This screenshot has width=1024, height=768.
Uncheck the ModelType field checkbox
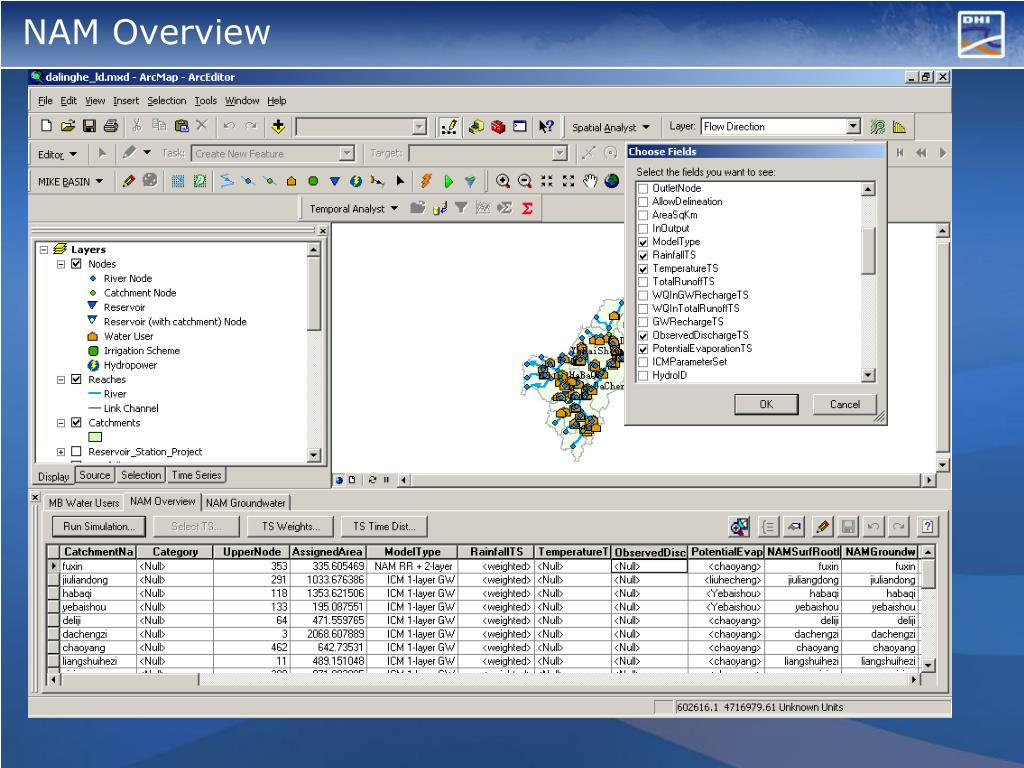click(643, 242)
